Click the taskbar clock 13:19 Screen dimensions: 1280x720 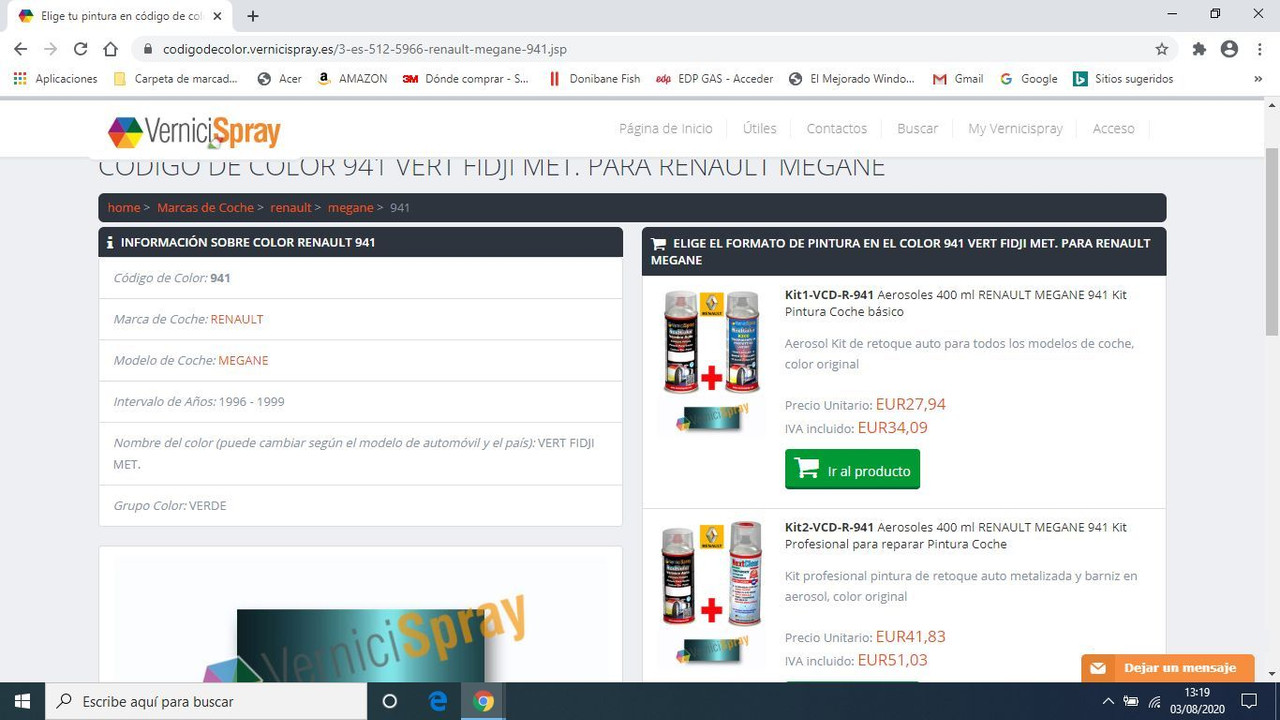tap(1196, 692)
